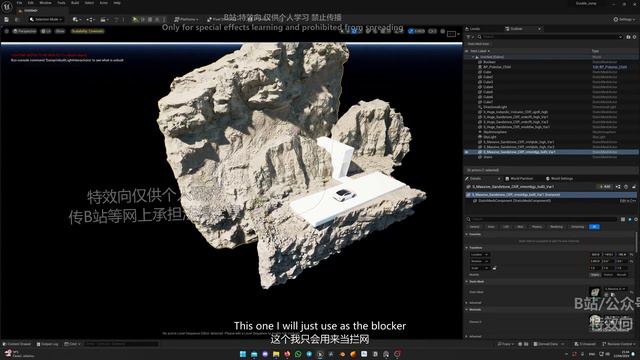The image size is (640, 360).
Task: Collapse the Materials section
Action: pos(467,309)
